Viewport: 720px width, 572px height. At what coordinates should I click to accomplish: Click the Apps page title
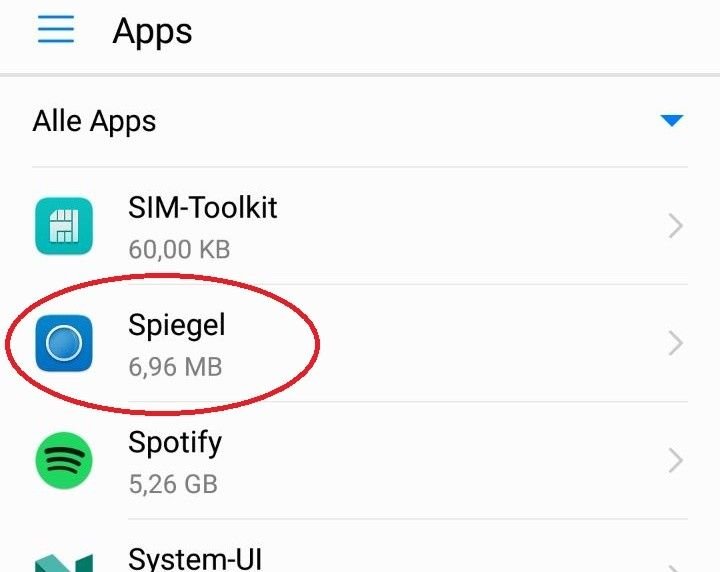[152, 31]
